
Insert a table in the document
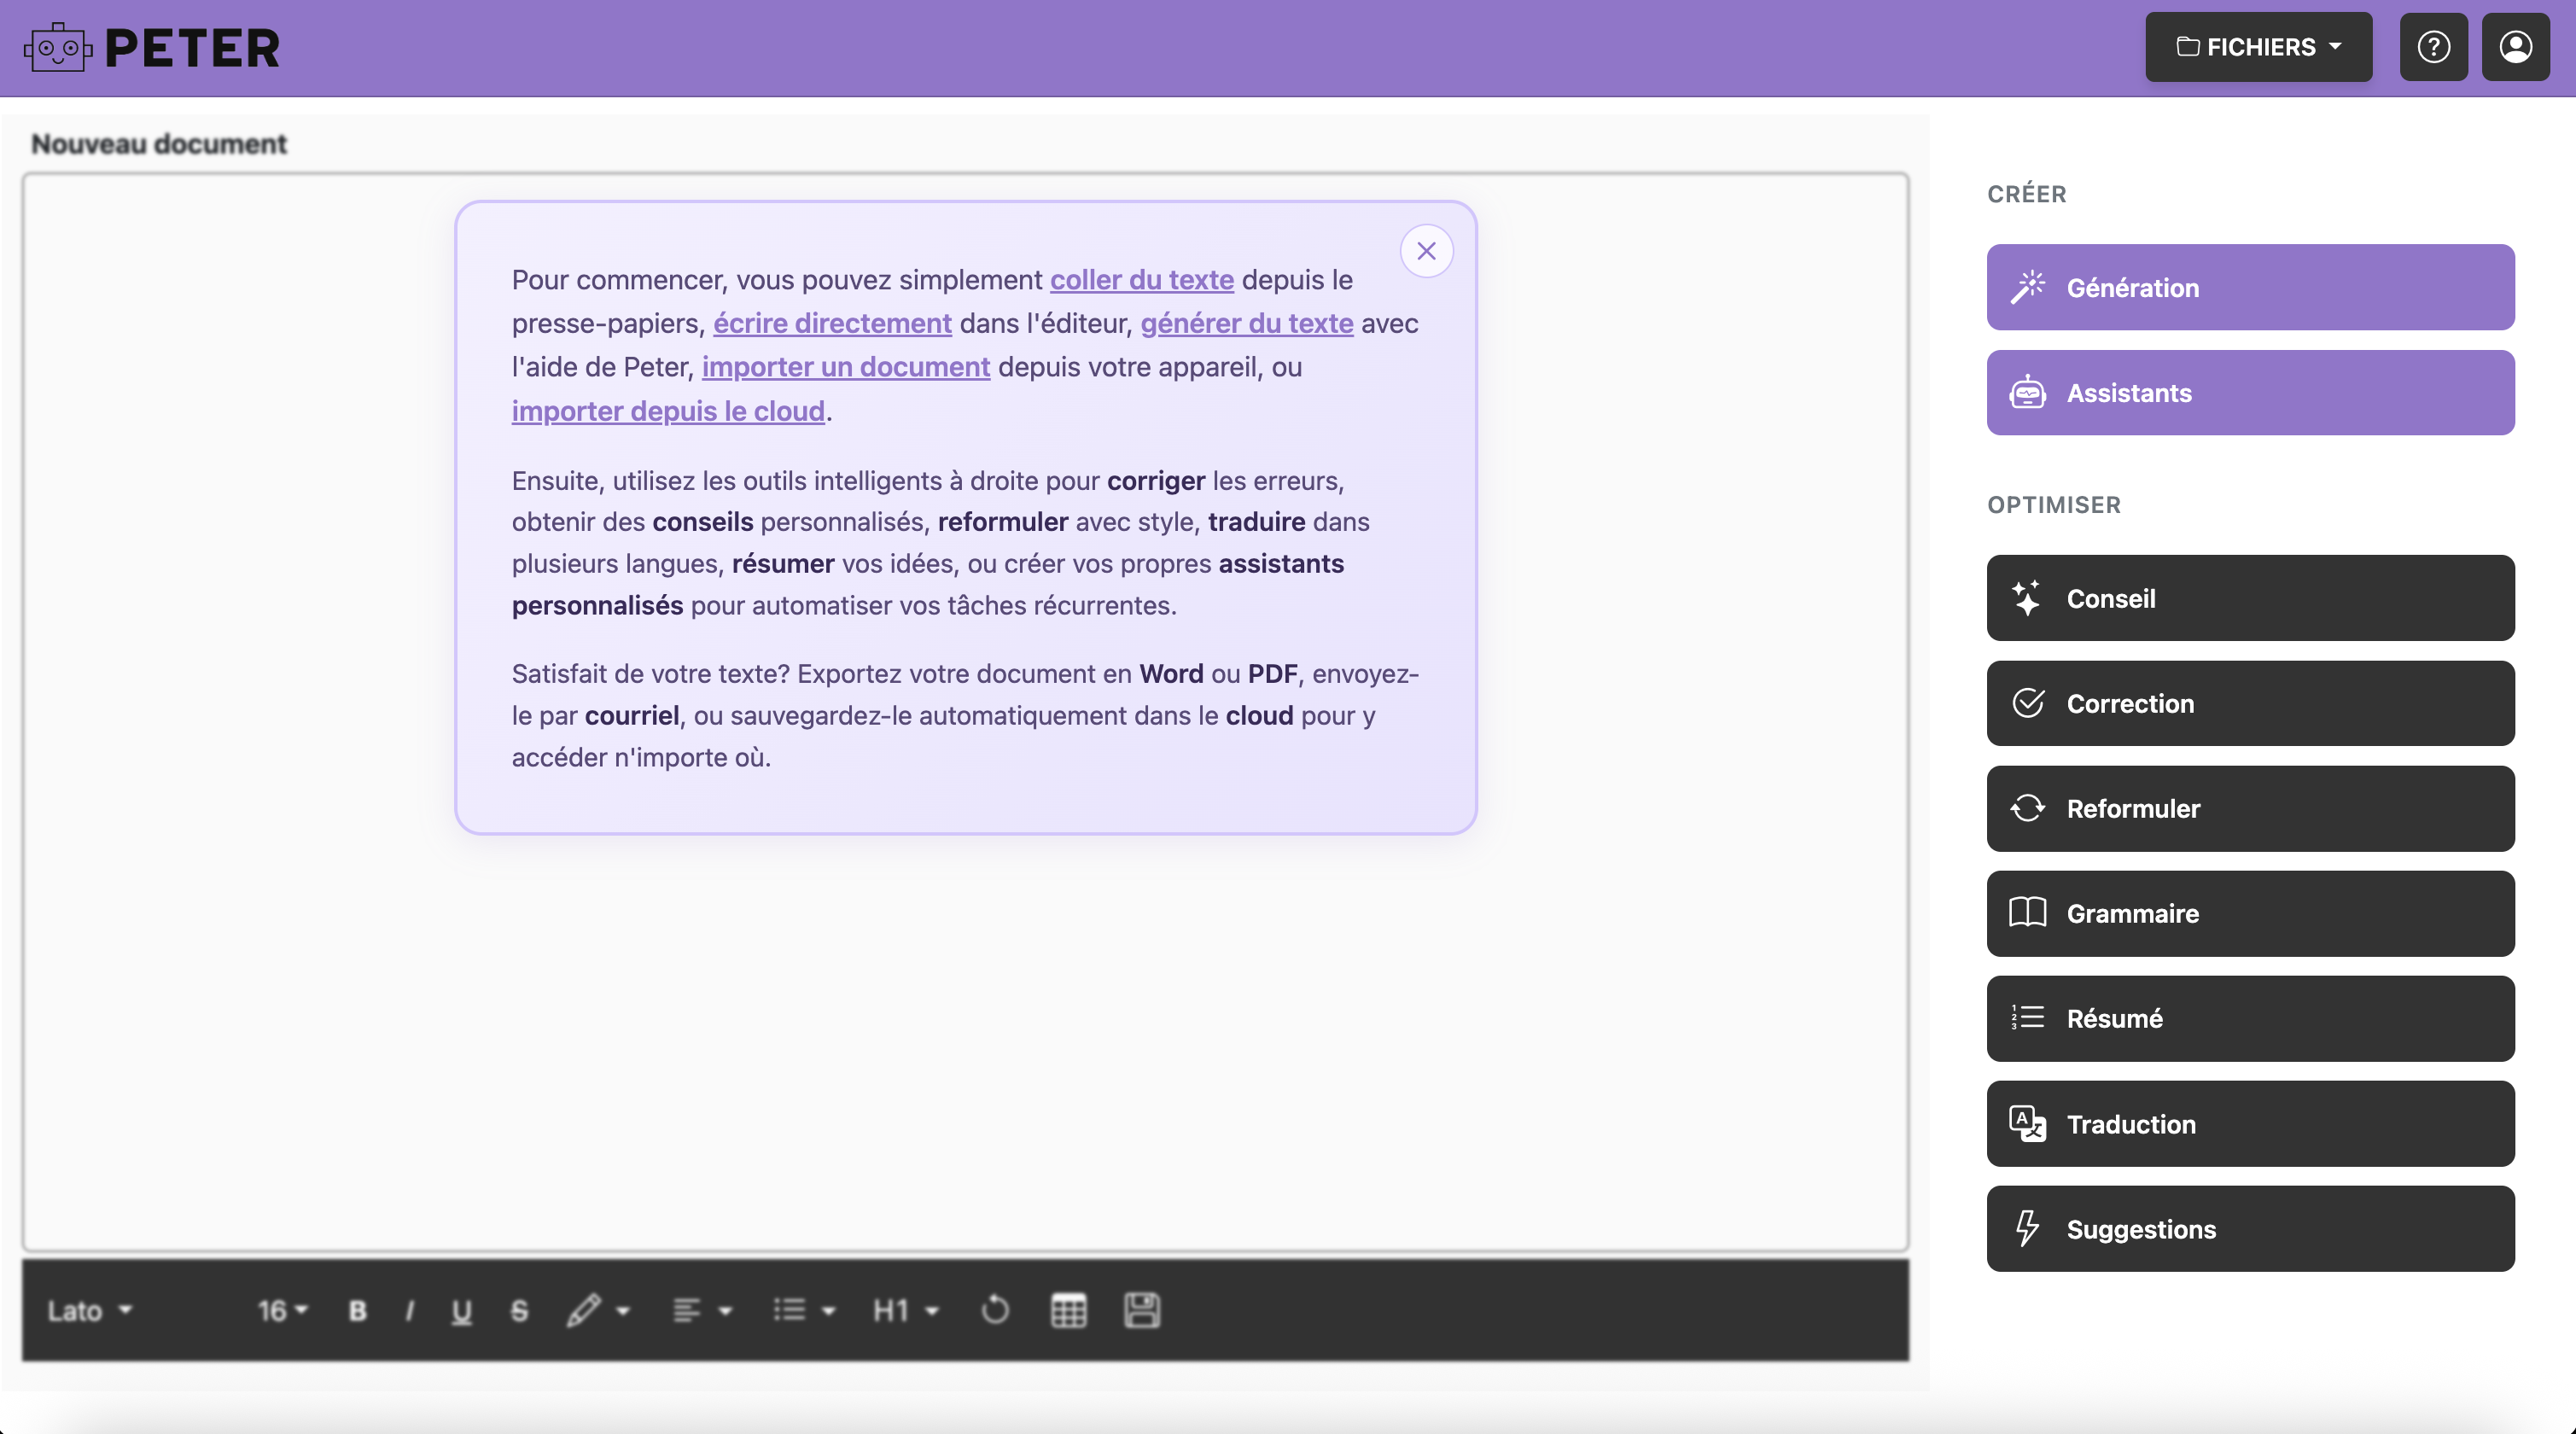(x=1067, y=1311)
